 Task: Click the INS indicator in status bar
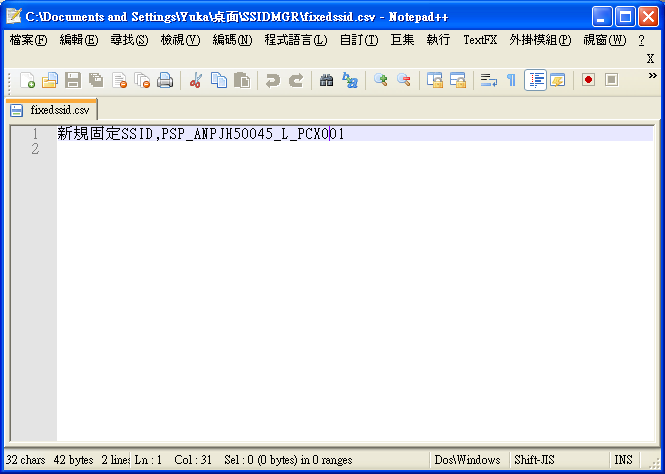coord(623,460)
